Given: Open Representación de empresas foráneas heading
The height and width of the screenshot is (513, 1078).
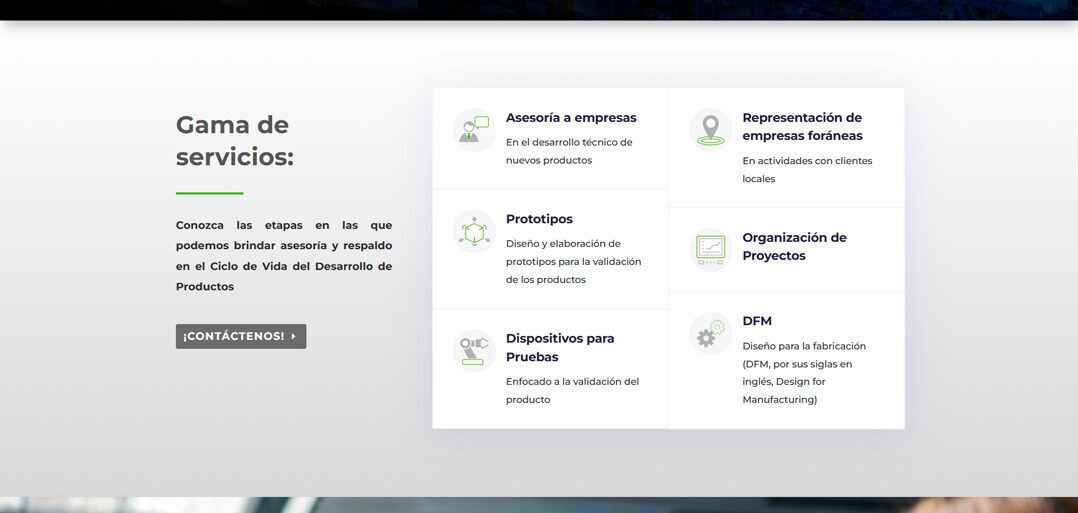Looking at the screenshot, I should point(801,127).
